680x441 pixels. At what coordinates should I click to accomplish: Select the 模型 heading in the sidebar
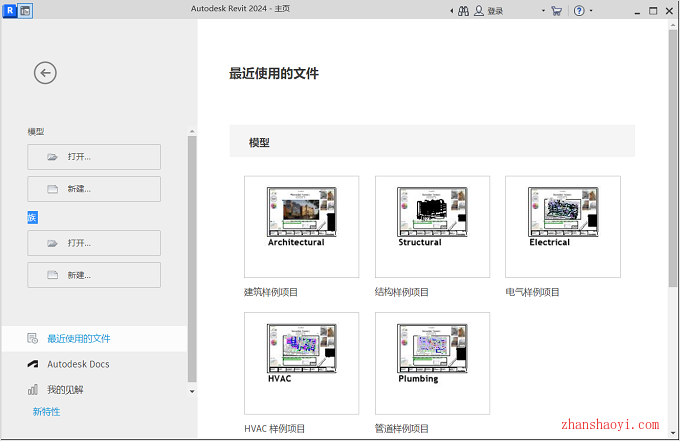click(x=36, y=131)
